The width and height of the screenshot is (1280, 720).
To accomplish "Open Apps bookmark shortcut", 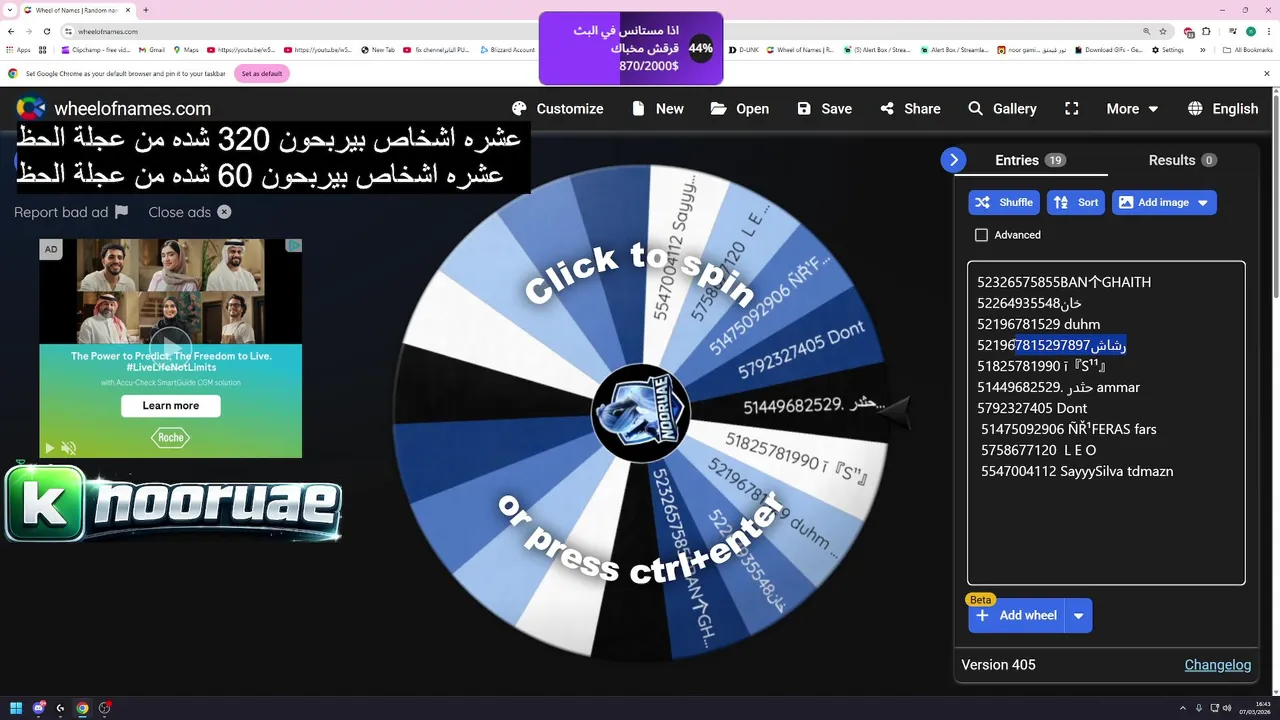I will [18, 50].
